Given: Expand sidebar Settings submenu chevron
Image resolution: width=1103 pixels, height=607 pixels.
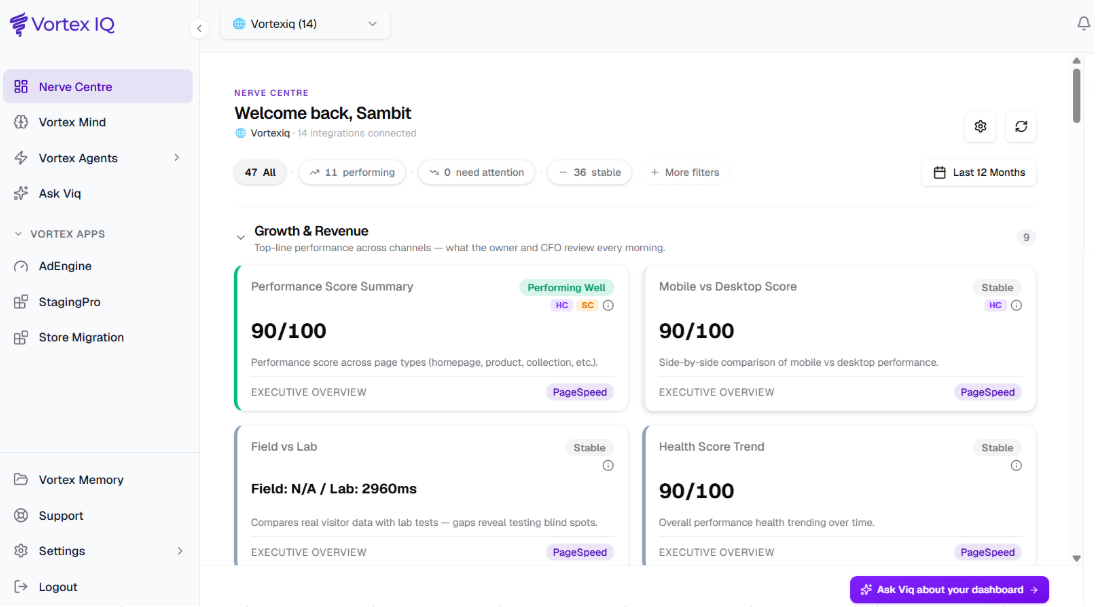Looking at the screenshot, I should pyautogui.click(x=179, y=551).
